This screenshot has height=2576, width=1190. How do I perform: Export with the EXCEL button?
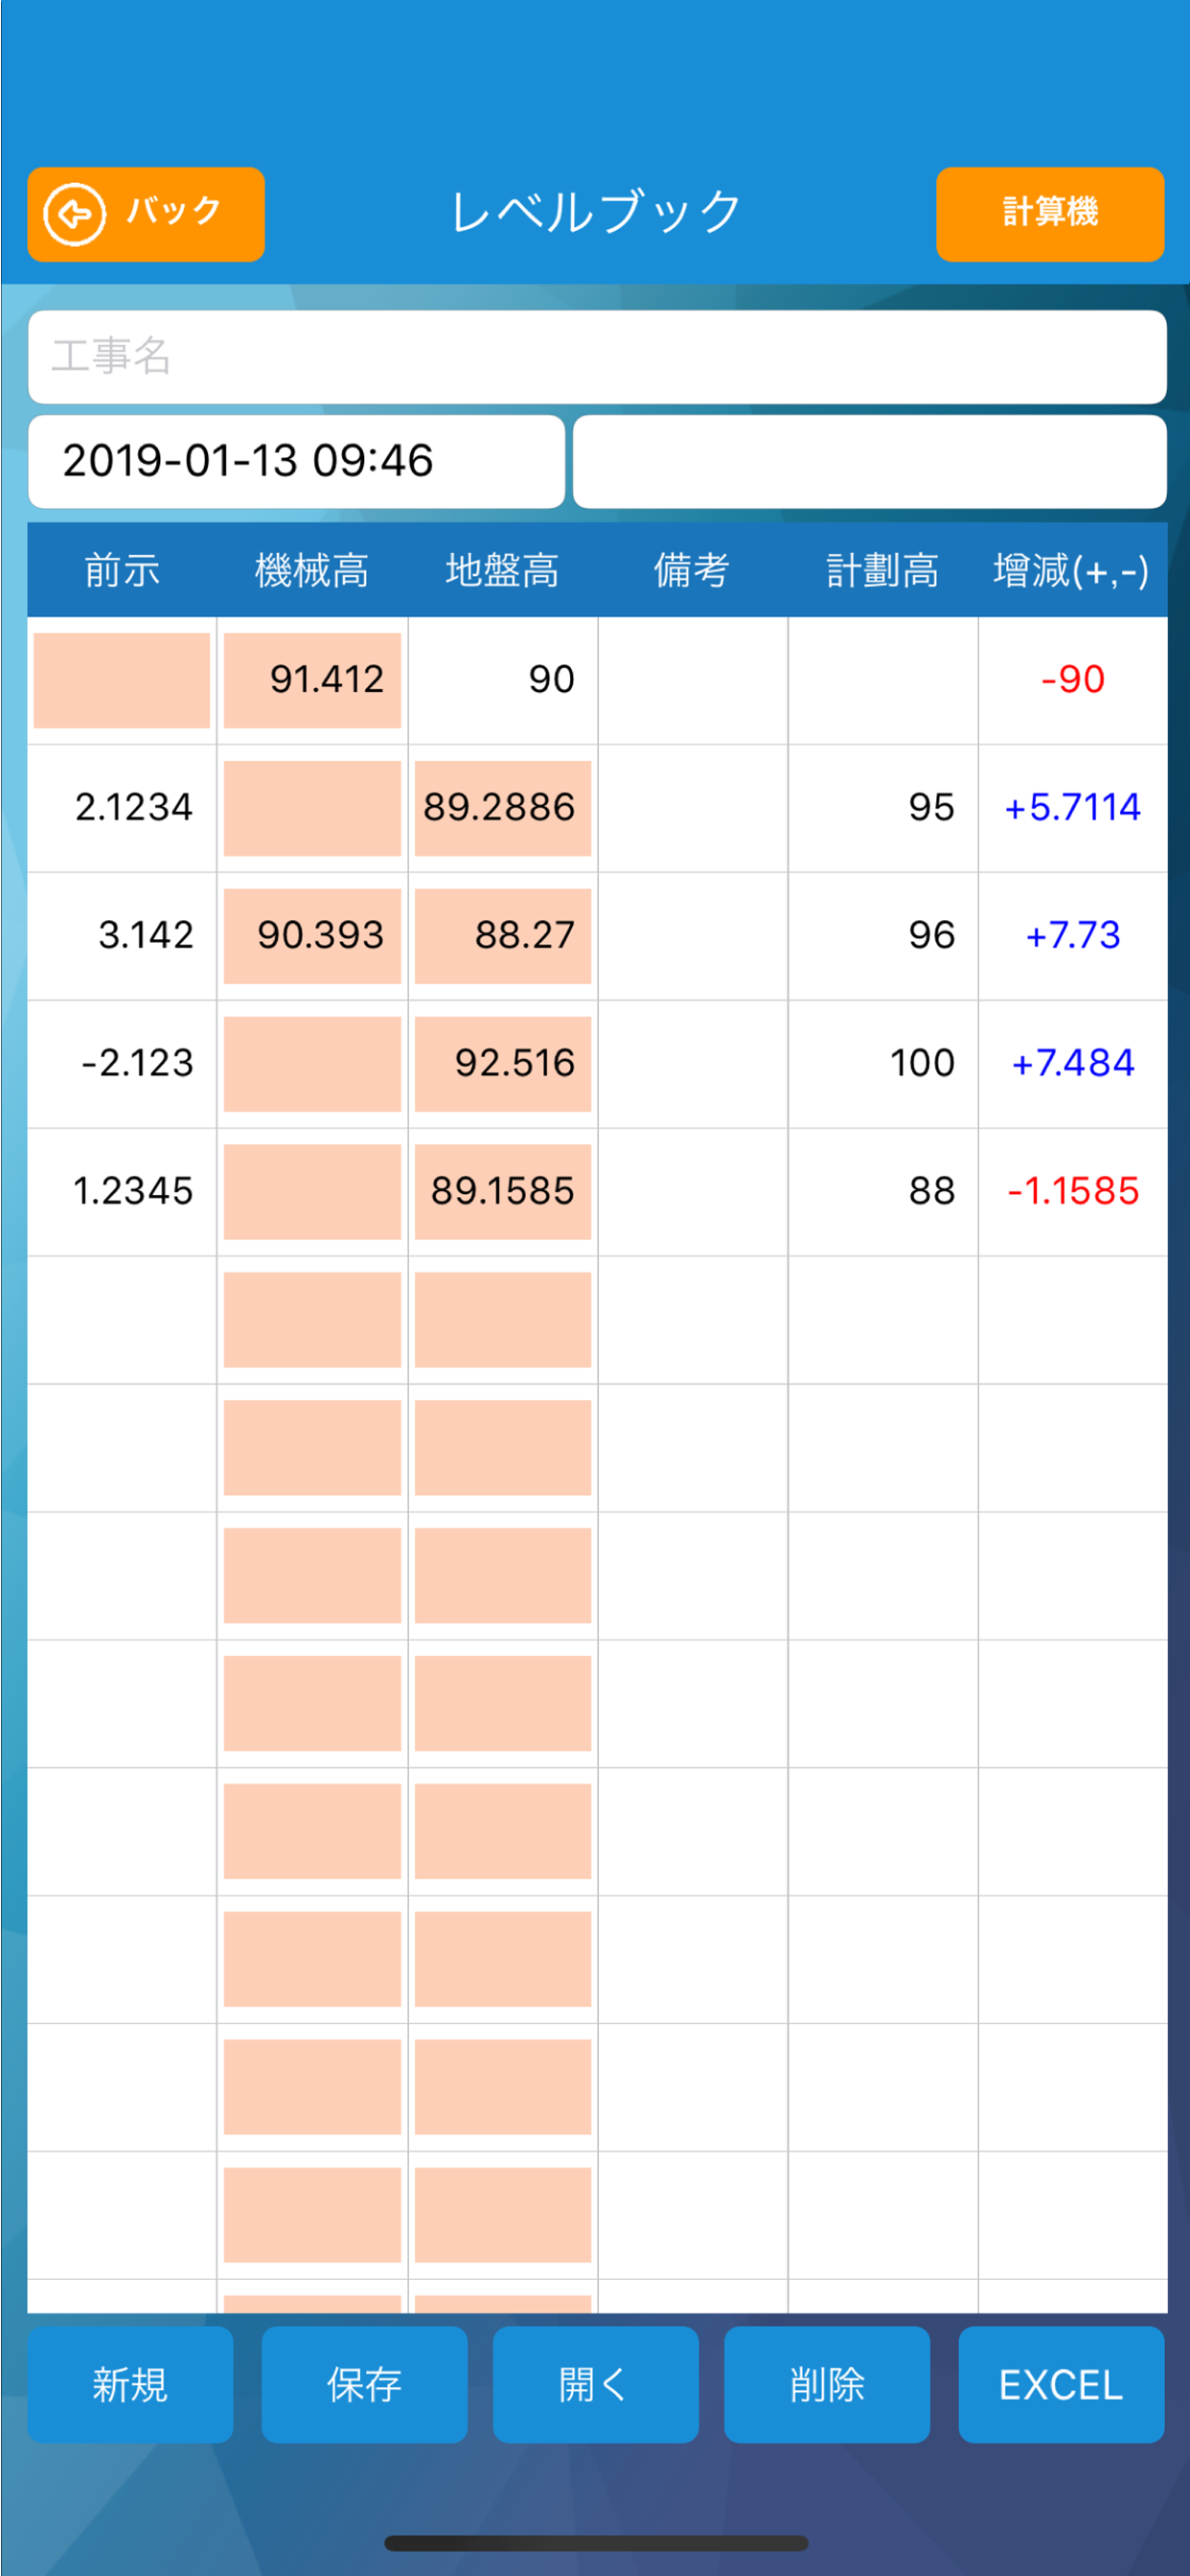[1061, 2385]
